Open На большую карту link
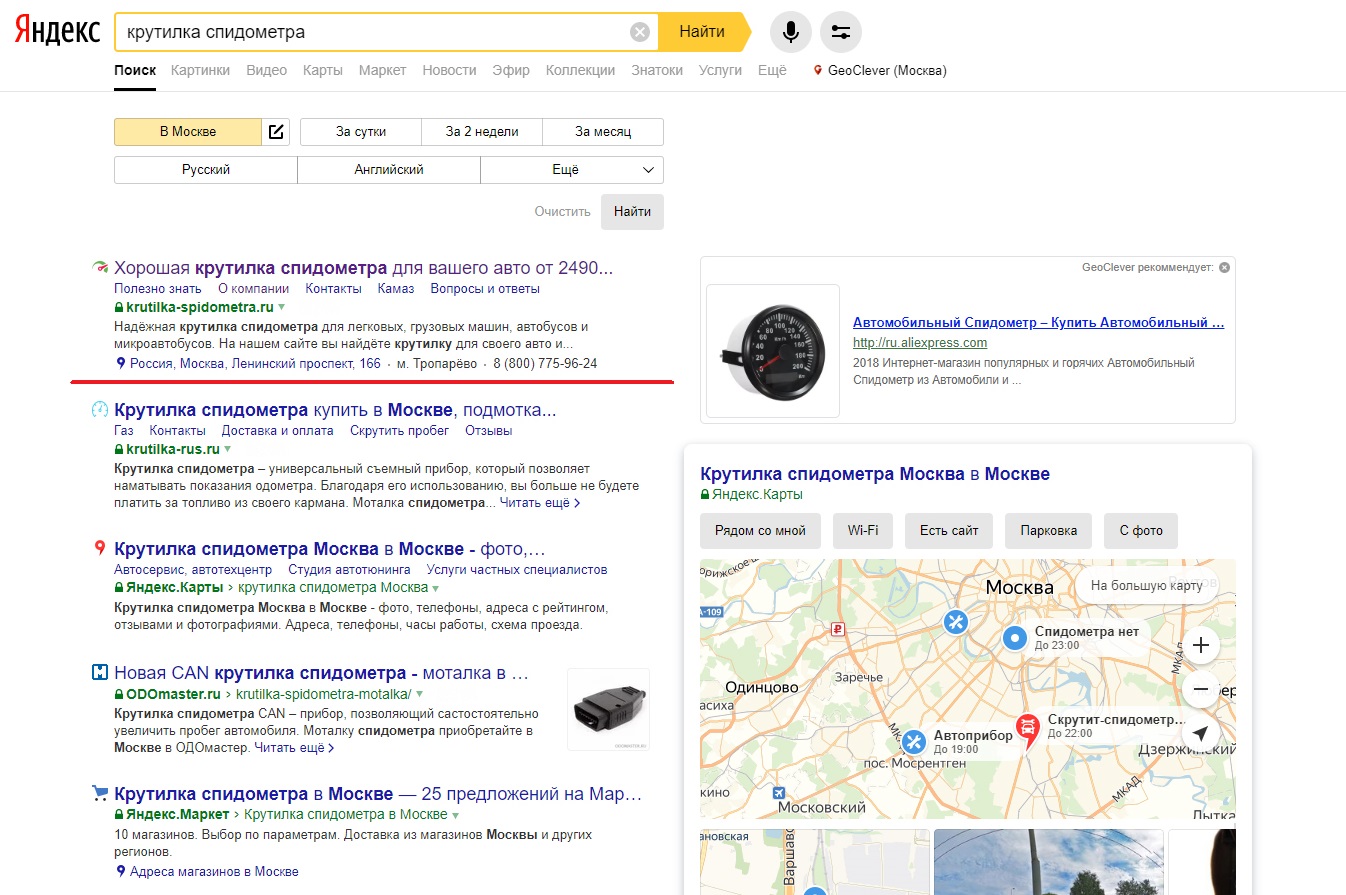This screenshot has width=1346, height=895. [x=1146, y=586]
